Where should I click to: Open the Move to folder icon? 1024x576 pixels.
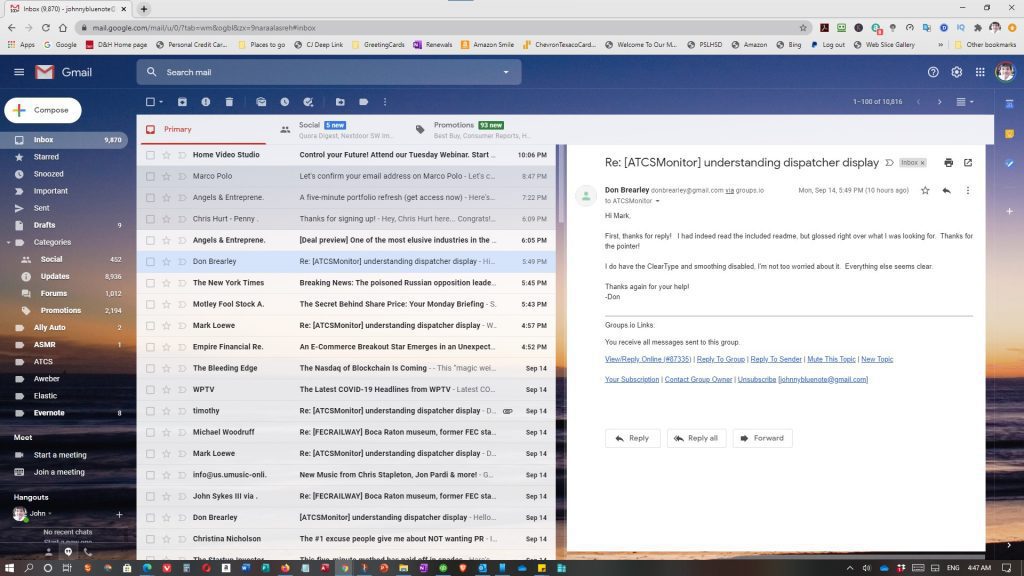pyautogui.click(x=340, y=102)
